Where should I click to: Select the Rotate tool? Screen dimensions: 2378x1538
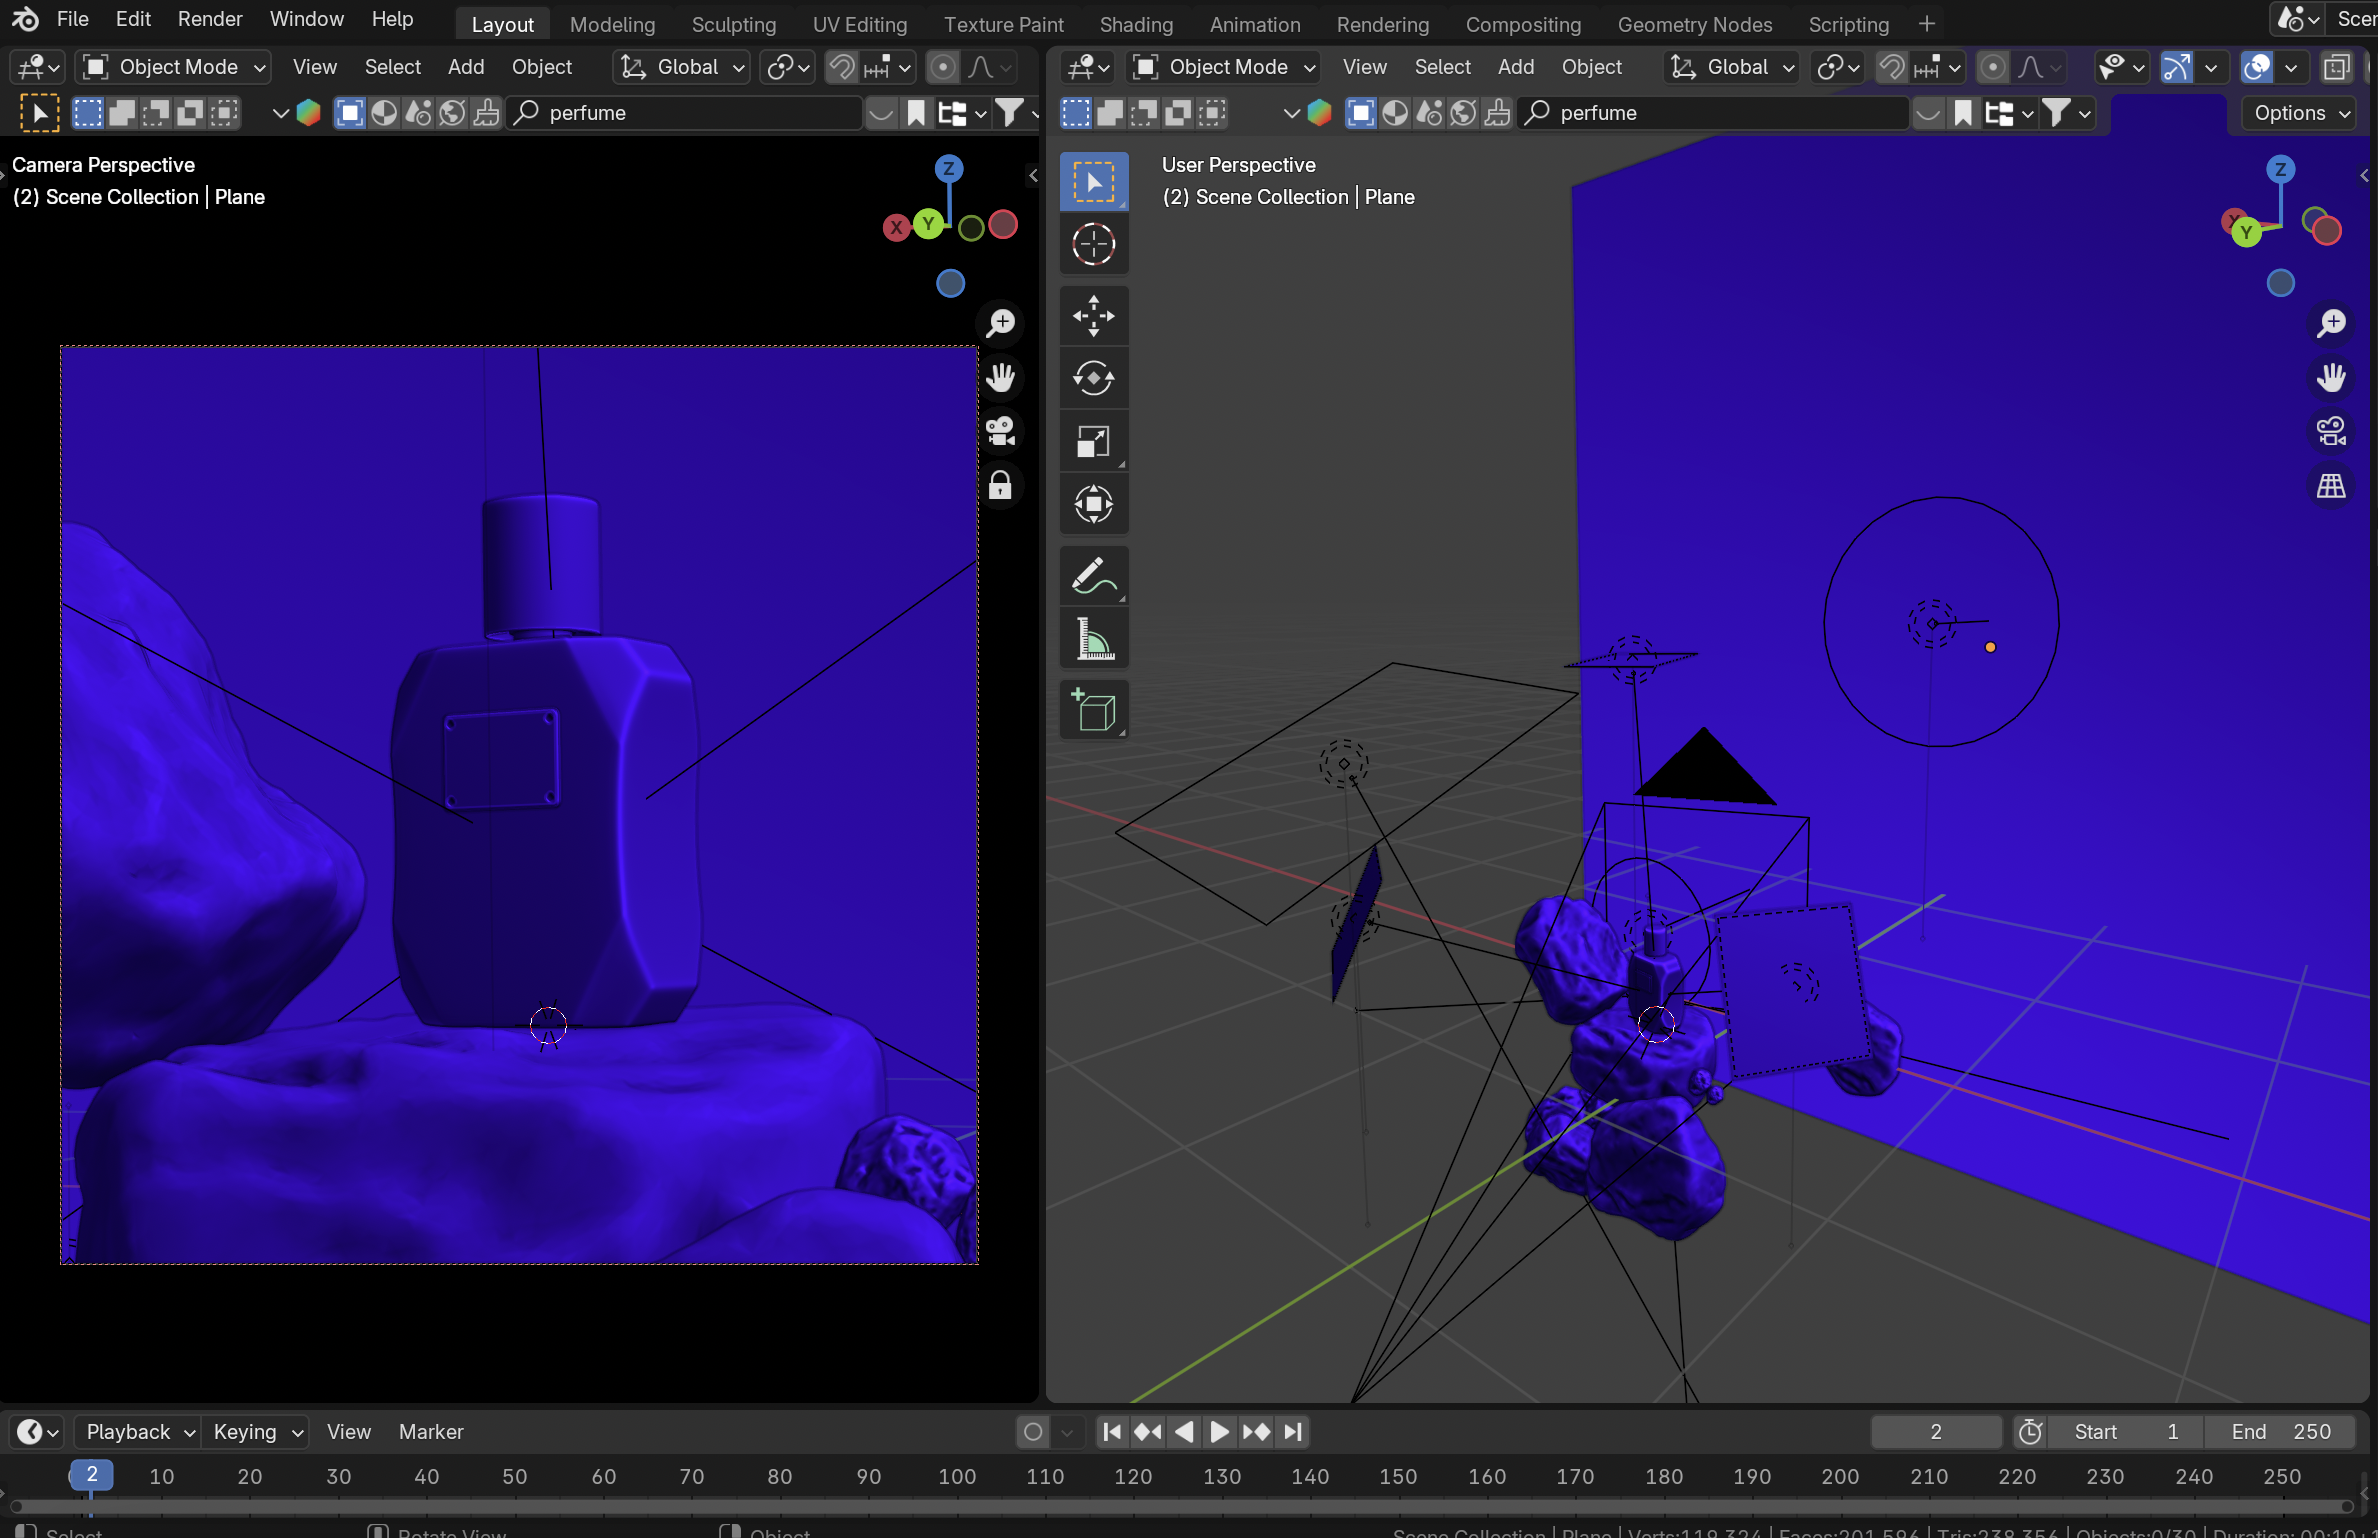(x=1094, y=378)
